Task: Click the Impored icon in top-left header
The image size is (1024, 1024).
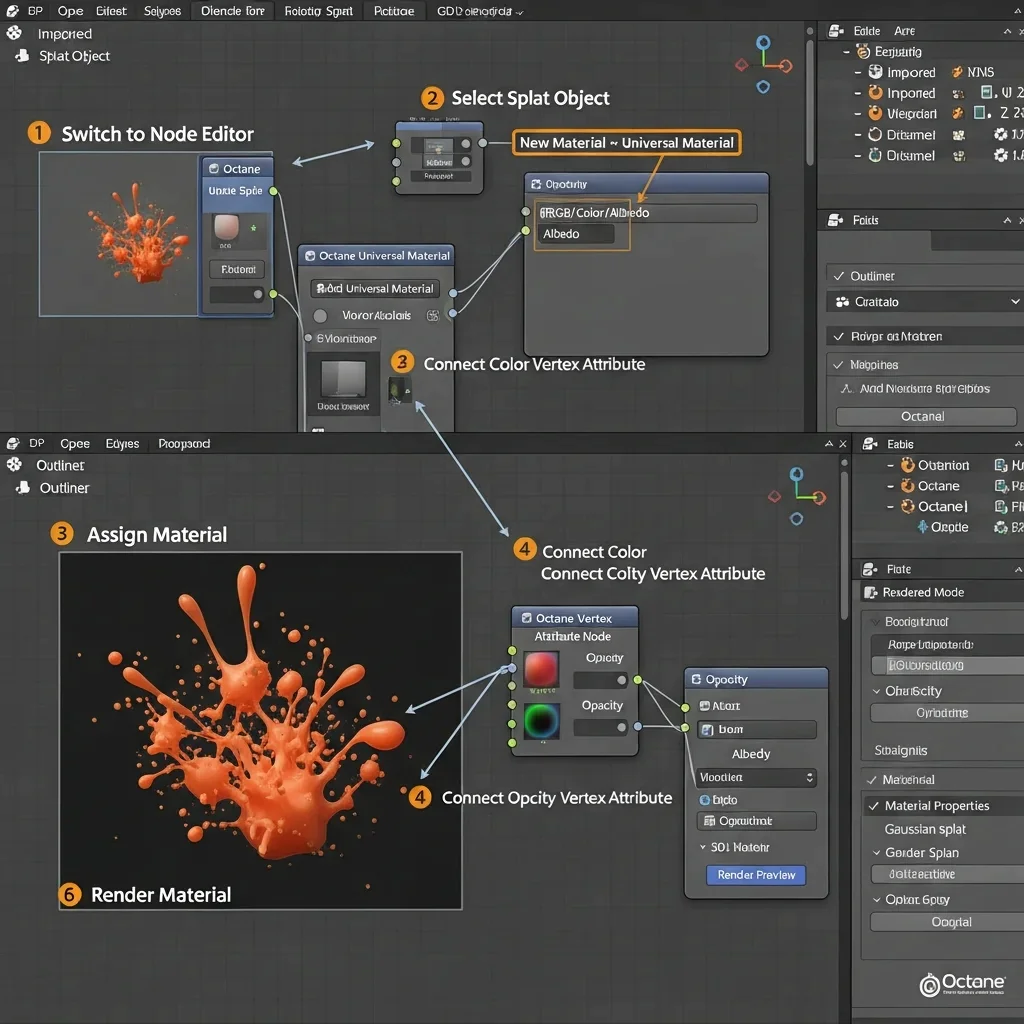Action: coord(14,33)
